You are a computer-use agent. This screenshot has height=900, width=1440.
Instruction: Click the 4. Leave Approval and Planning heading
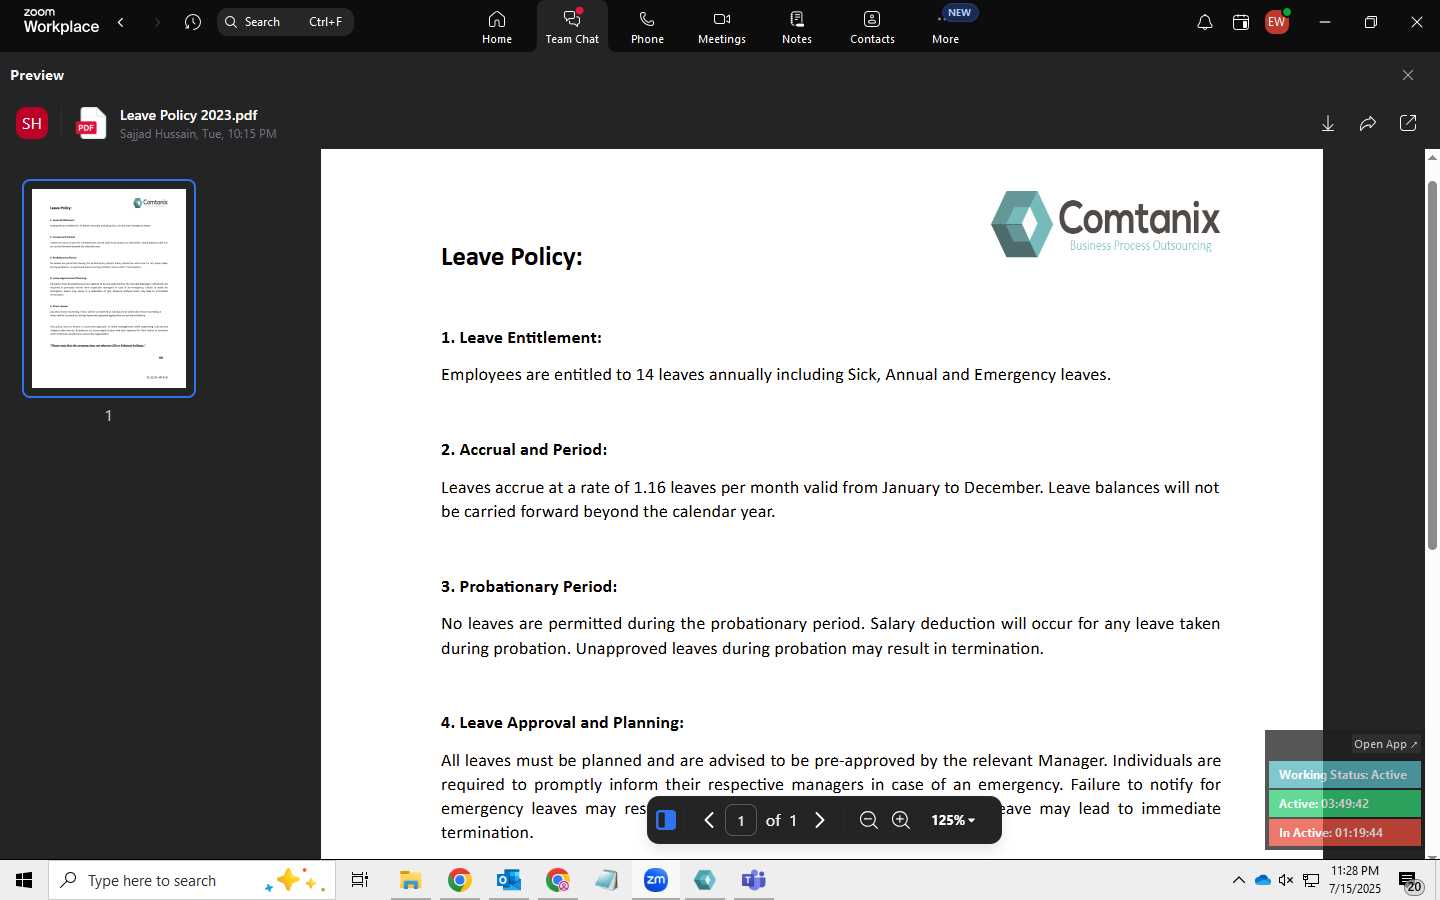[562, 723]
